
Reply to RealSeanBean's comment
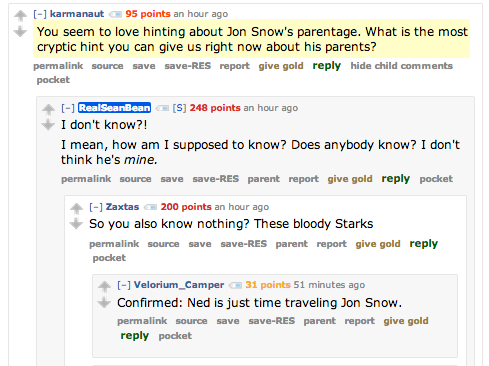396,179
